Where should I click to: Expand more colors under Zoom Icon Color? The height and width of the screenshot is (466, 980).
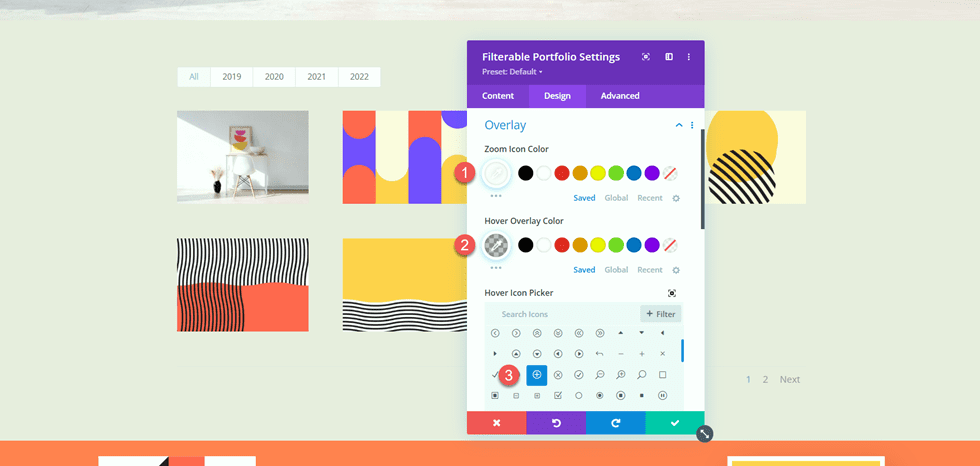coord(496,196)
